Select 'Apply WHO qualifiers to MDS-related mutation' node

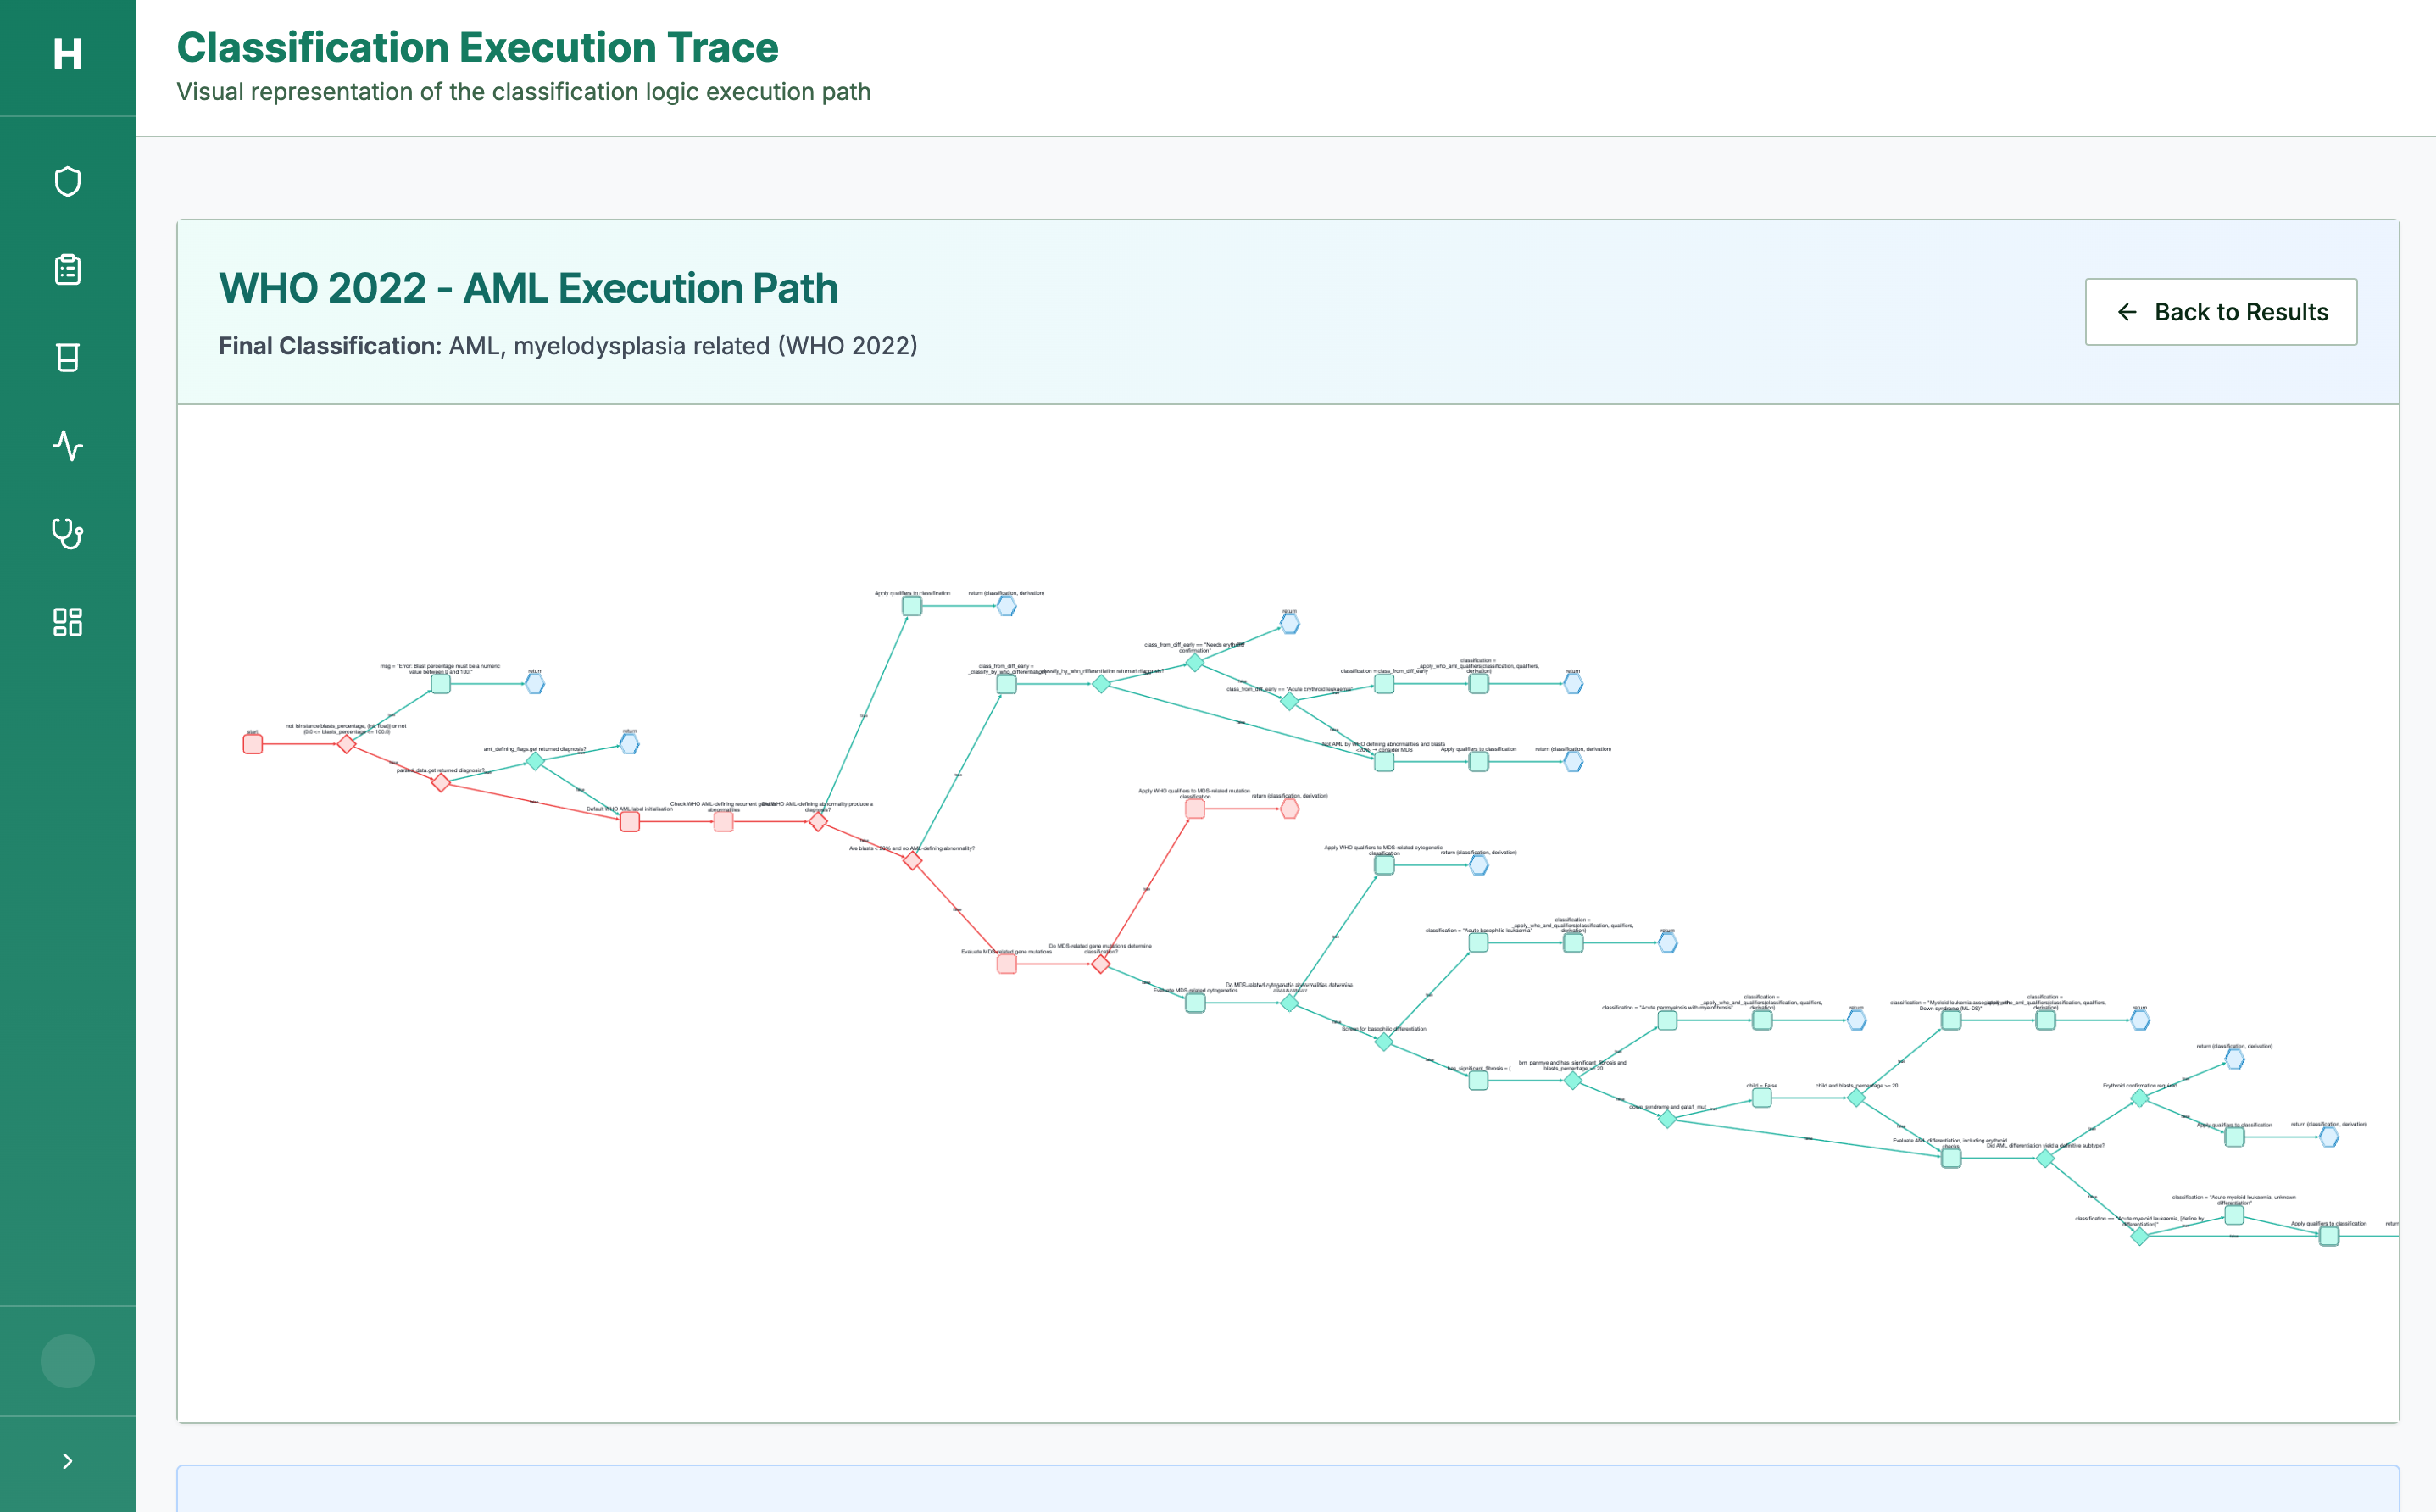(x=1195, y=808)
